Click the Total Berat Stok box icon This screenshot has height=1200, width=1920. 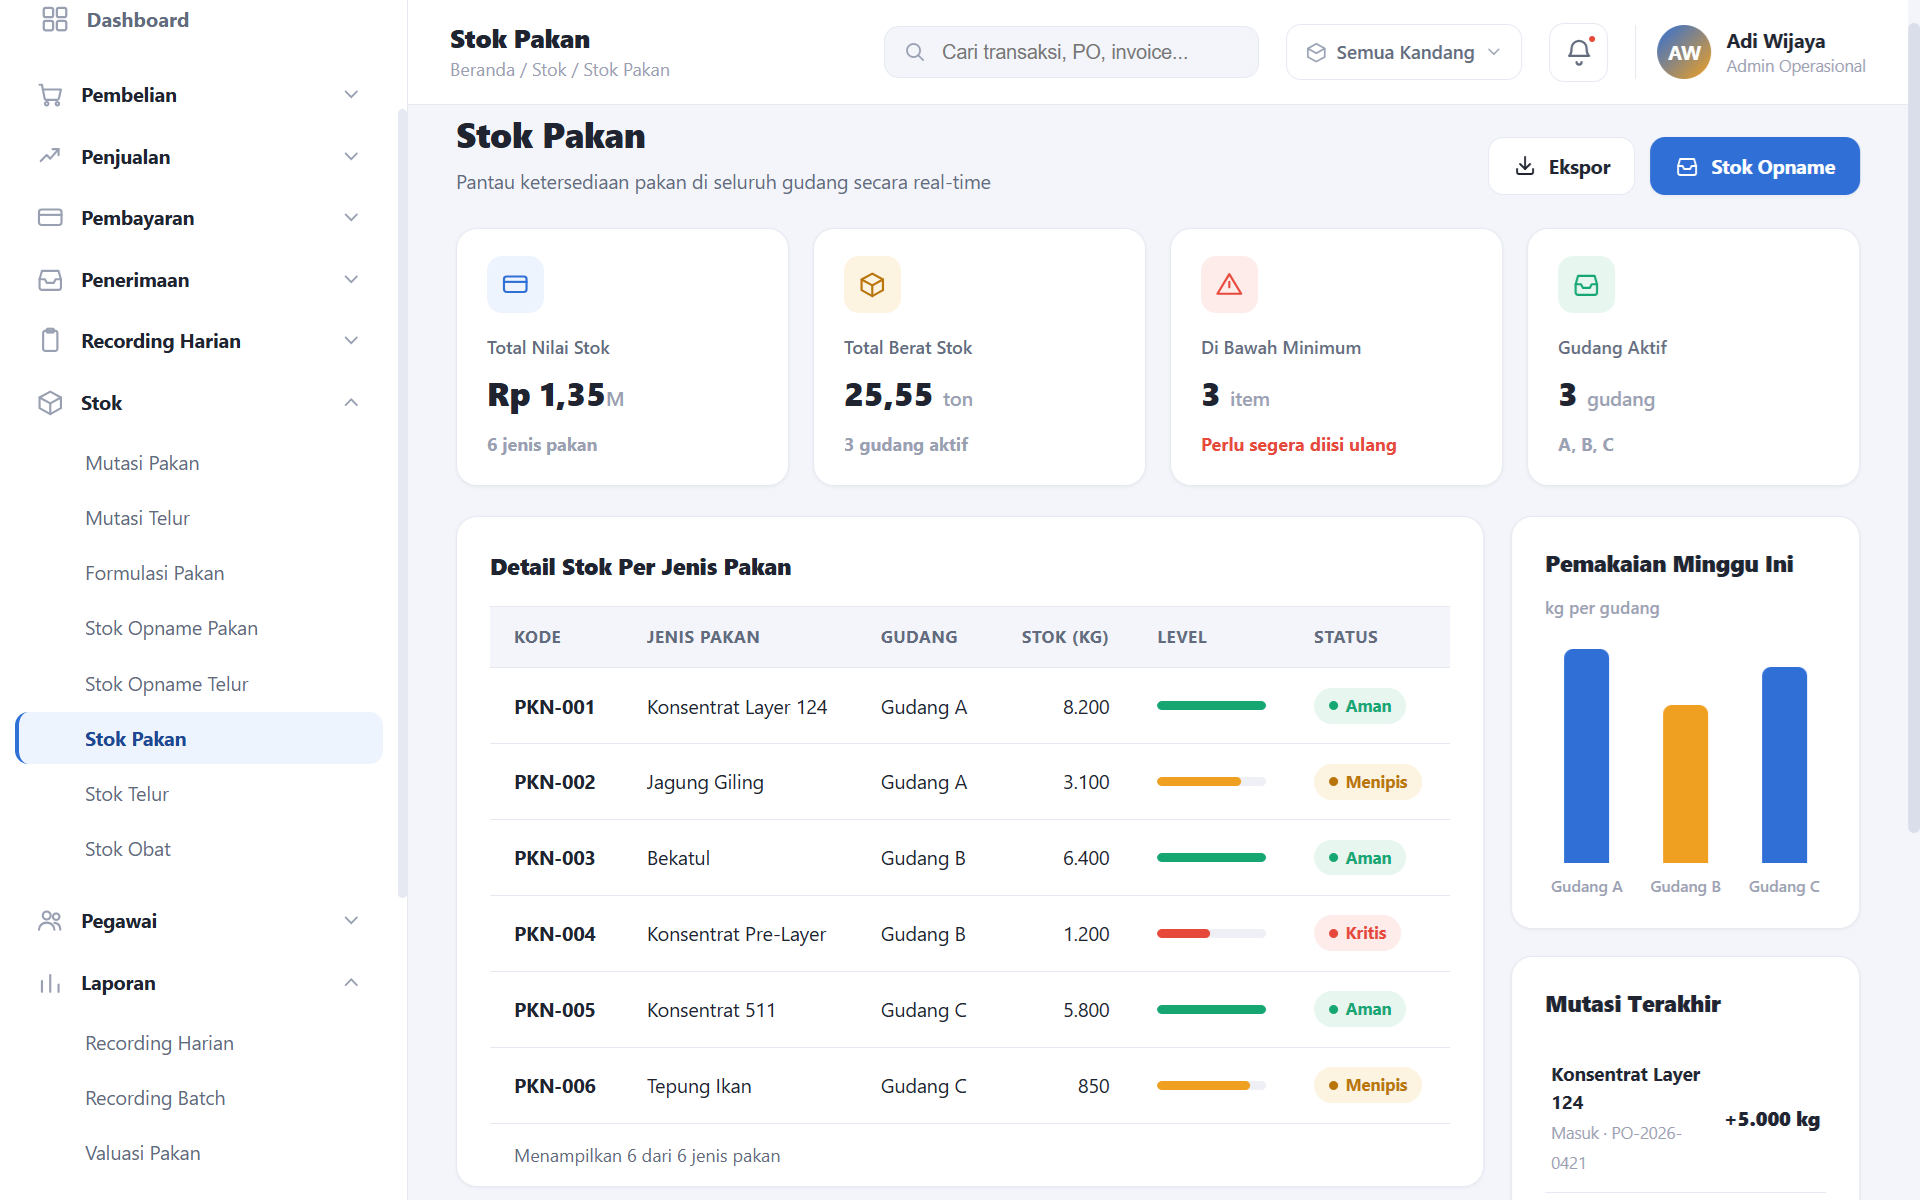(x=872, y=285)
